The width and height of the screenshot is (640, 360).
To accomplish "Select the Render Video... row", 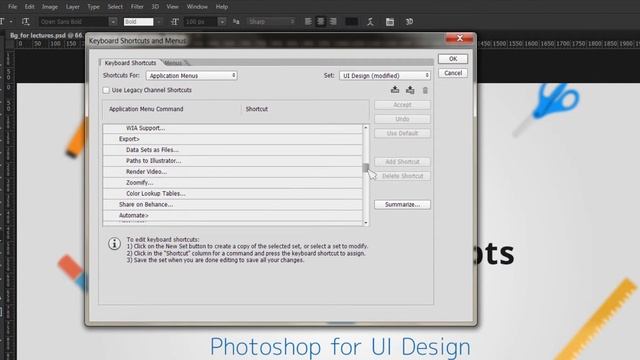I will pos(232,172).
